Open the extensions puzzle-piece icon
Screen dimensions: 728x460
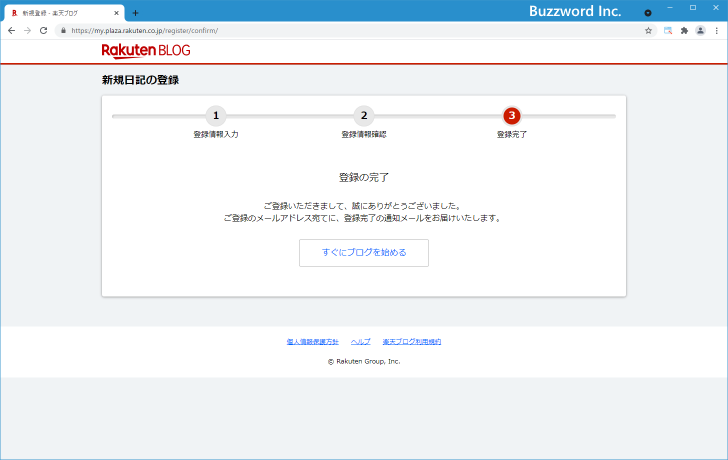[x=684, y=31]
